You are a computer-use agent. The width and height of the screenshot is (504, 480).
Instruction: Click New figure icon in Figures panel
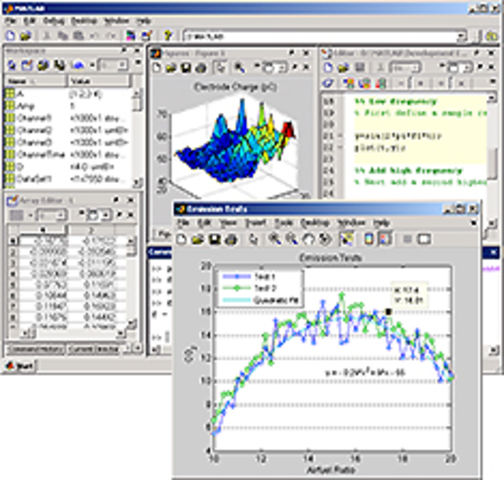coord(156,68)
